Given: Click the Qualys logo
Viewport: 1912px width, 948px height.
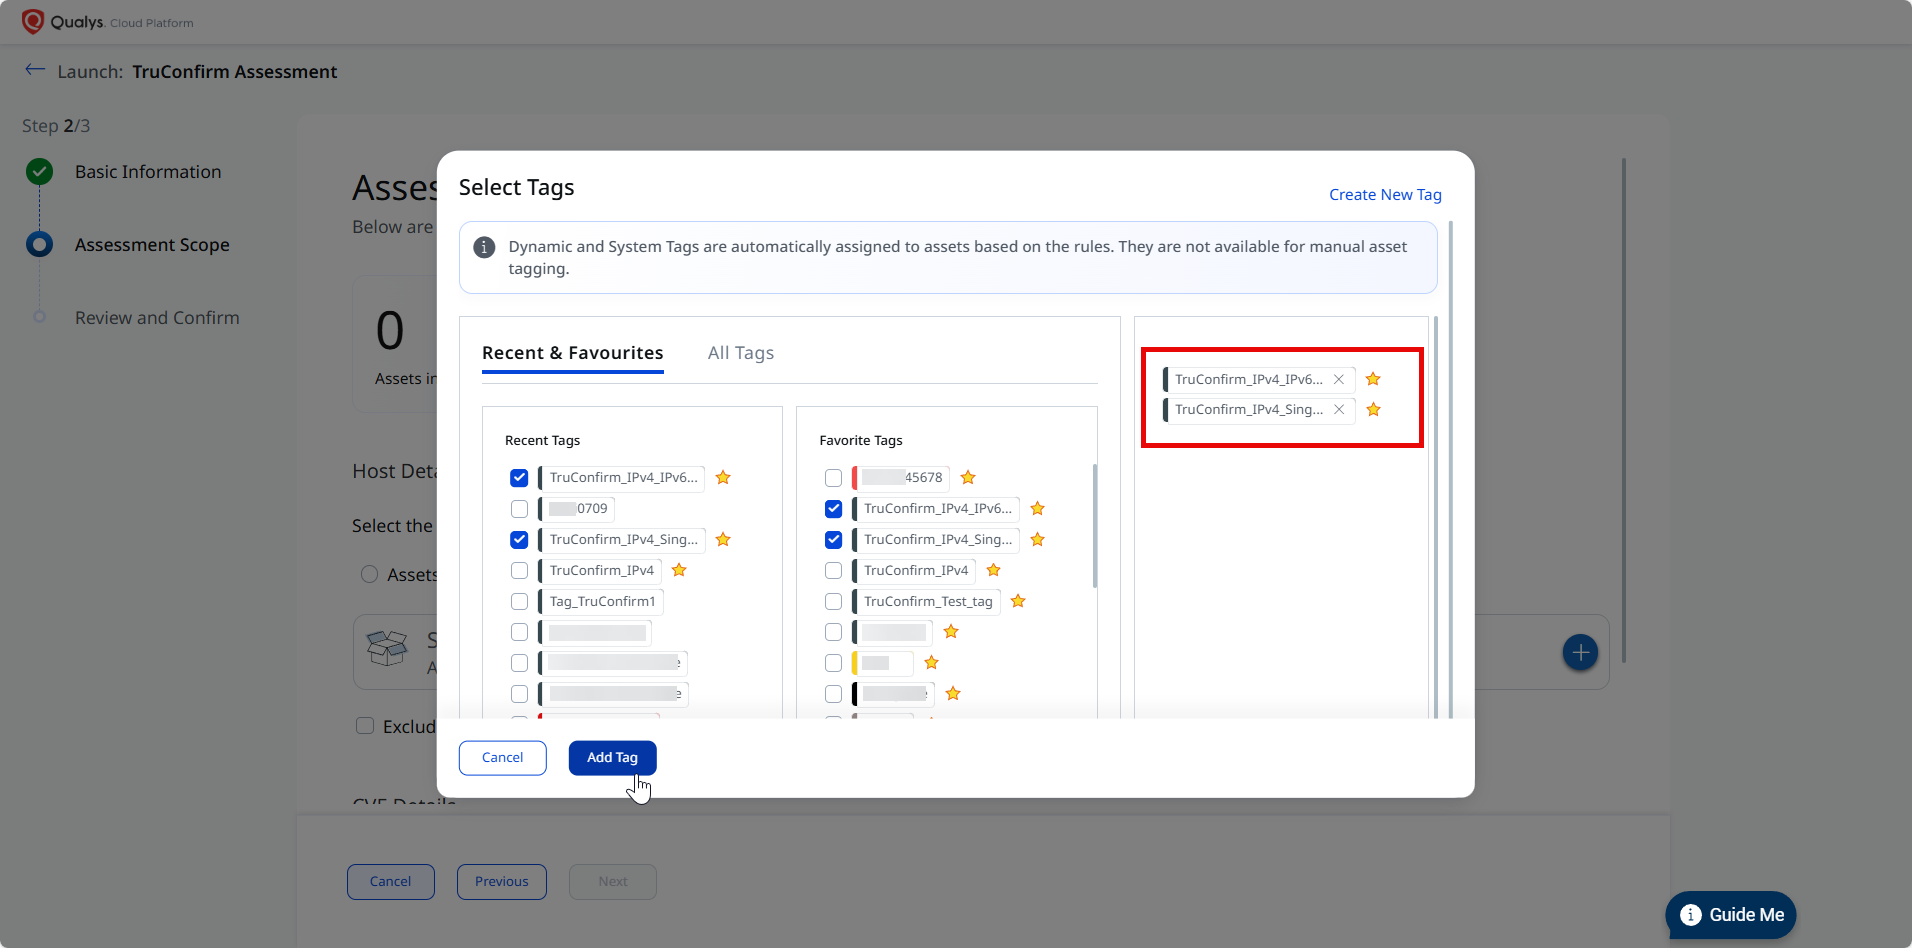Looking at the screenshot, I should click(33, 22).
